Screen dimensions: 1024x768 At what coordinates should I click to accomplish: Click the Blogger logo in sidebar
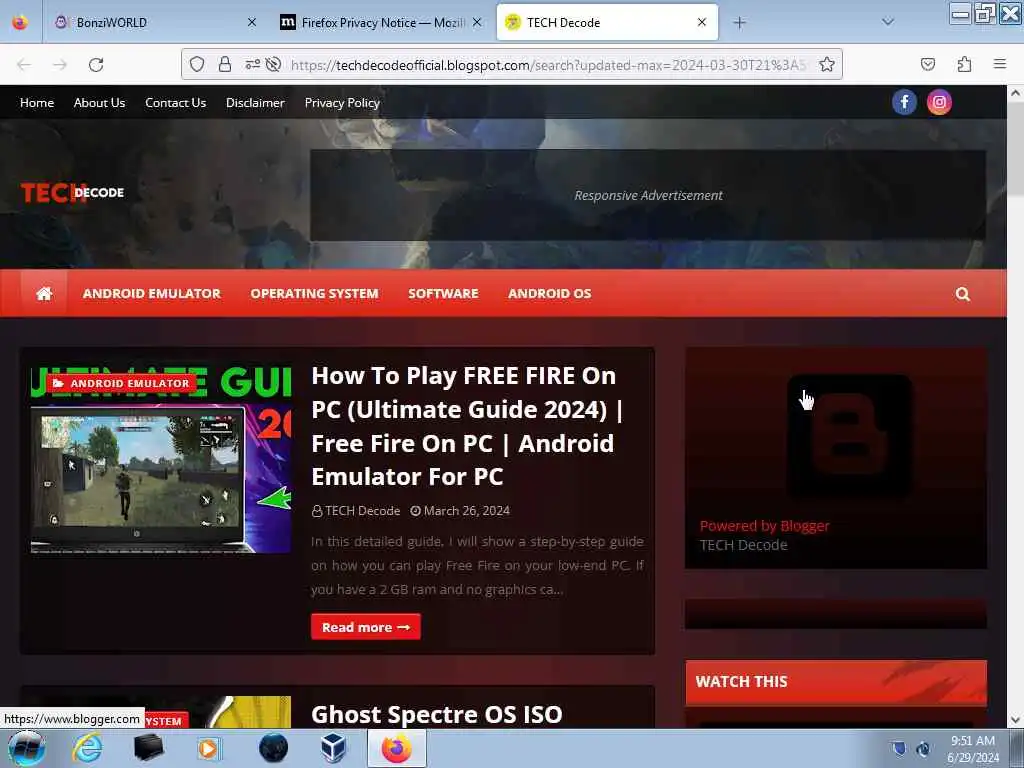[850, 436]
